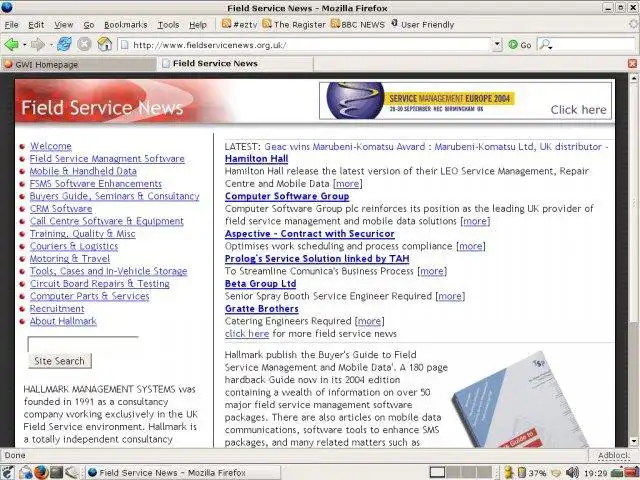The width and height of the screenshot is (640, 480).
Task: Click the yellow figure tray icon
Action: (x=509, y=473)
